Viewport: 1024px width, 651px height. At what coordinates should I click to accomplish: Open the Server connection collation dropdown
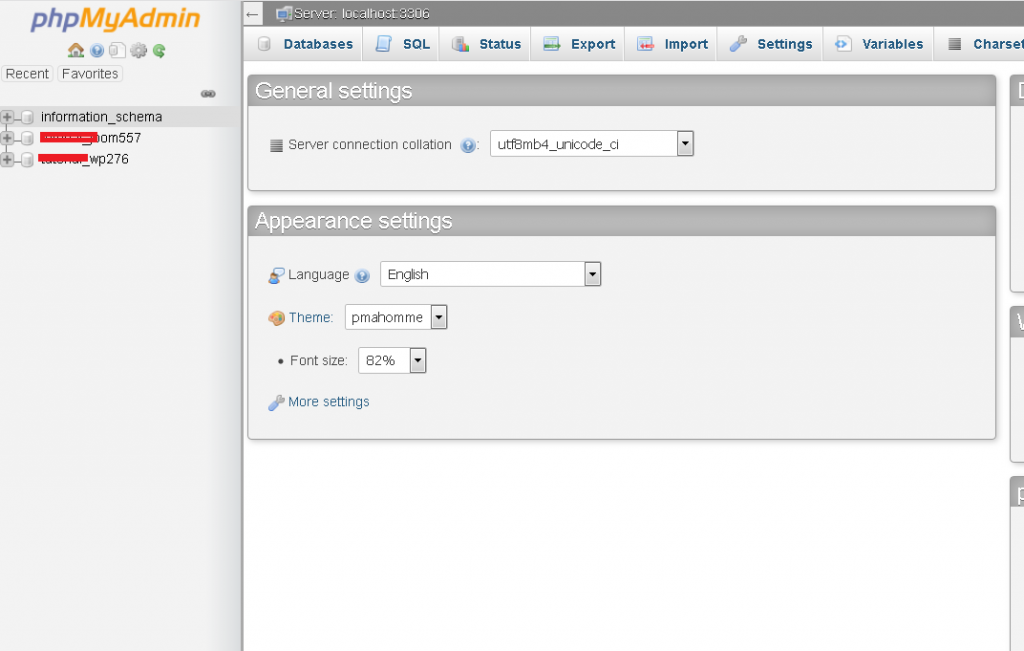pyautogui.click(x=592, y=144)
